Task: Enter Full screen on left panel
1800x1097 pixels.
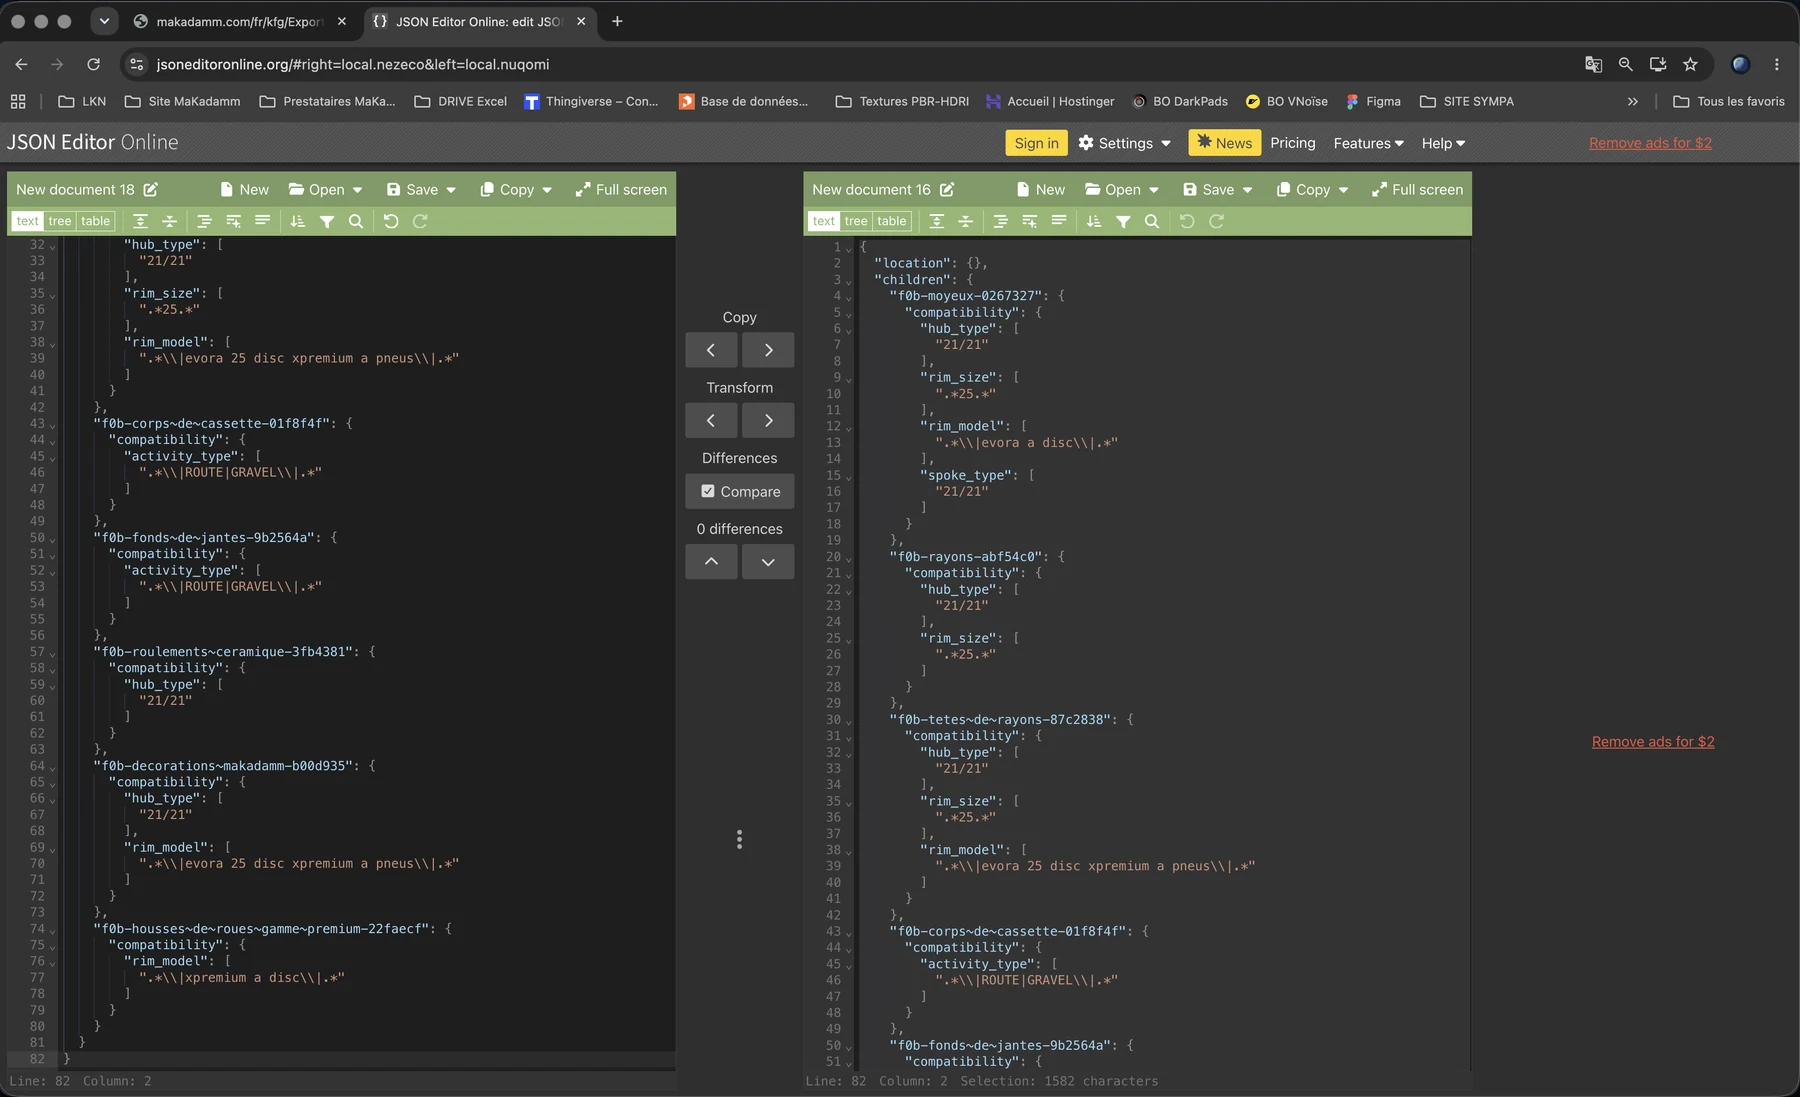Action: (621, 190)
